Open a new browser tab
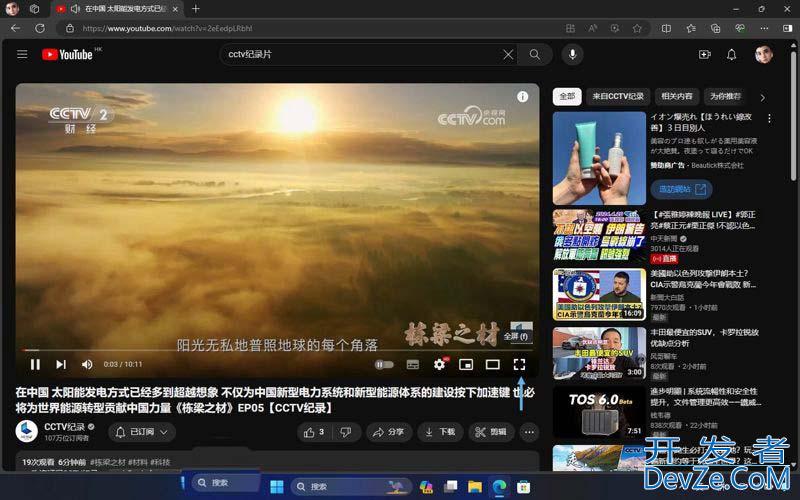The width and height of the screenshot is (800, 500). [x=195, y=9]
